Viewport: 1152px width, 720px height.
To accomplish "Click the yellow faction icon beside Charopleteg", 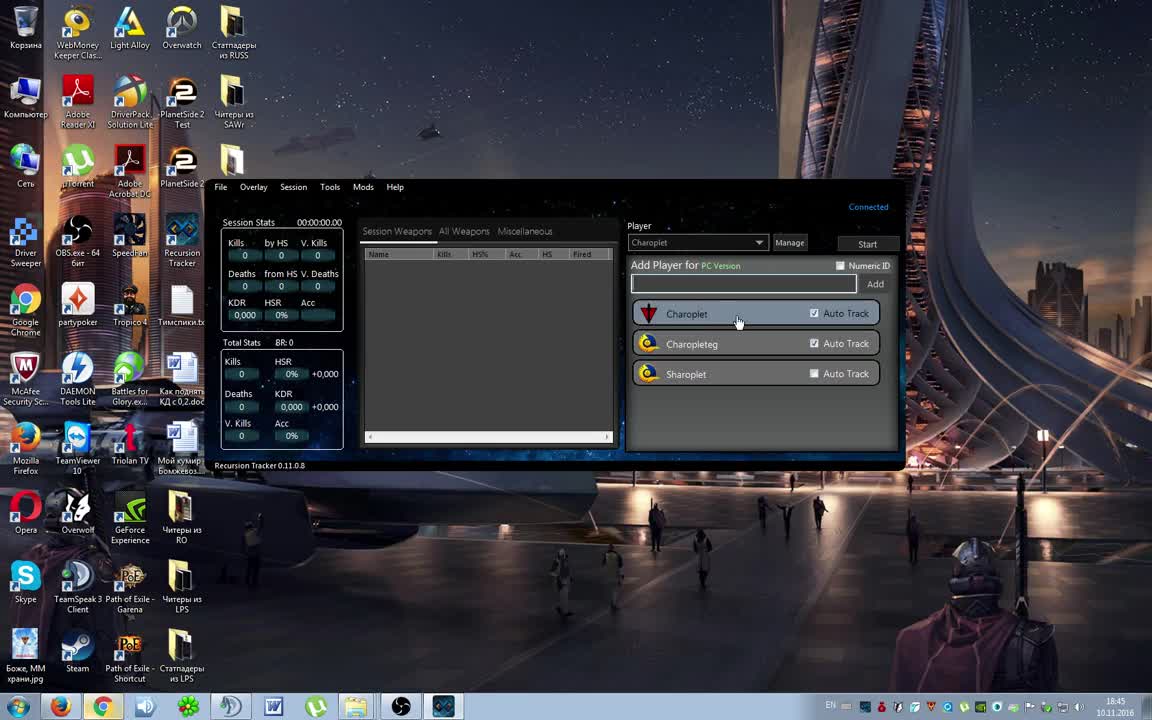I will (649, 344).
